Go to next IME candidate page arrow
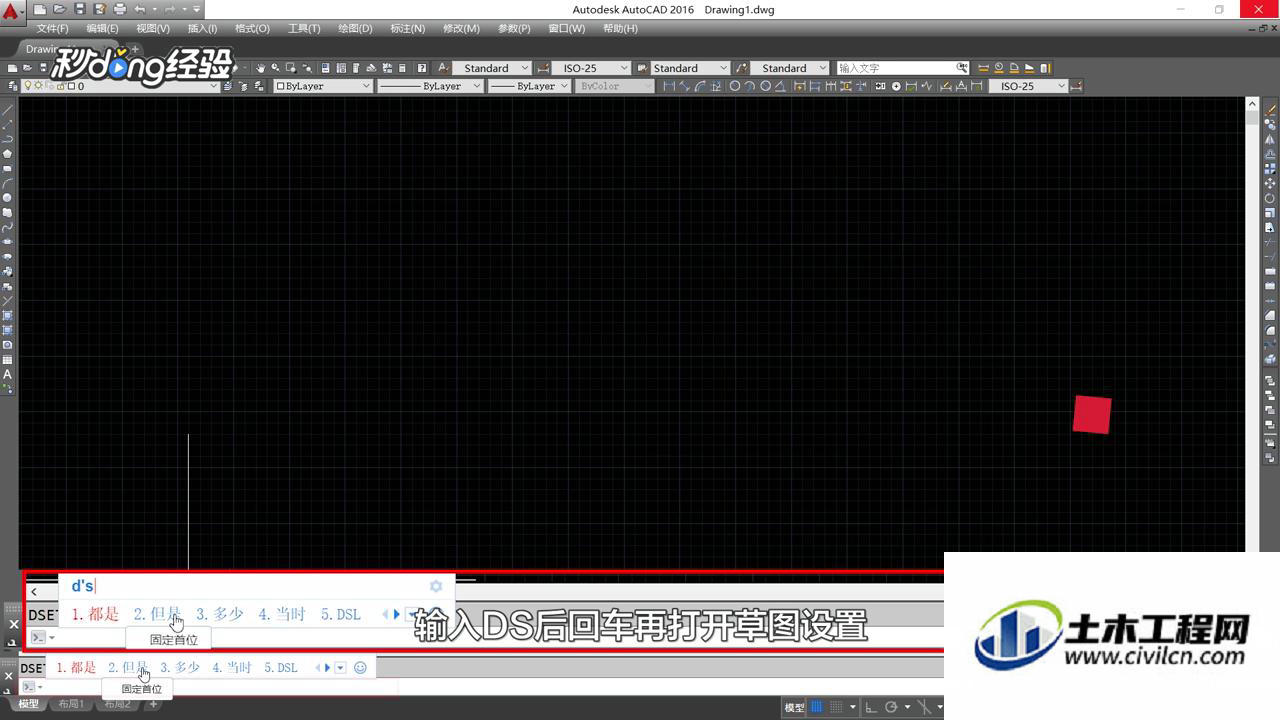The height and width of the screenshot is (720, 1280). point(327,667)
